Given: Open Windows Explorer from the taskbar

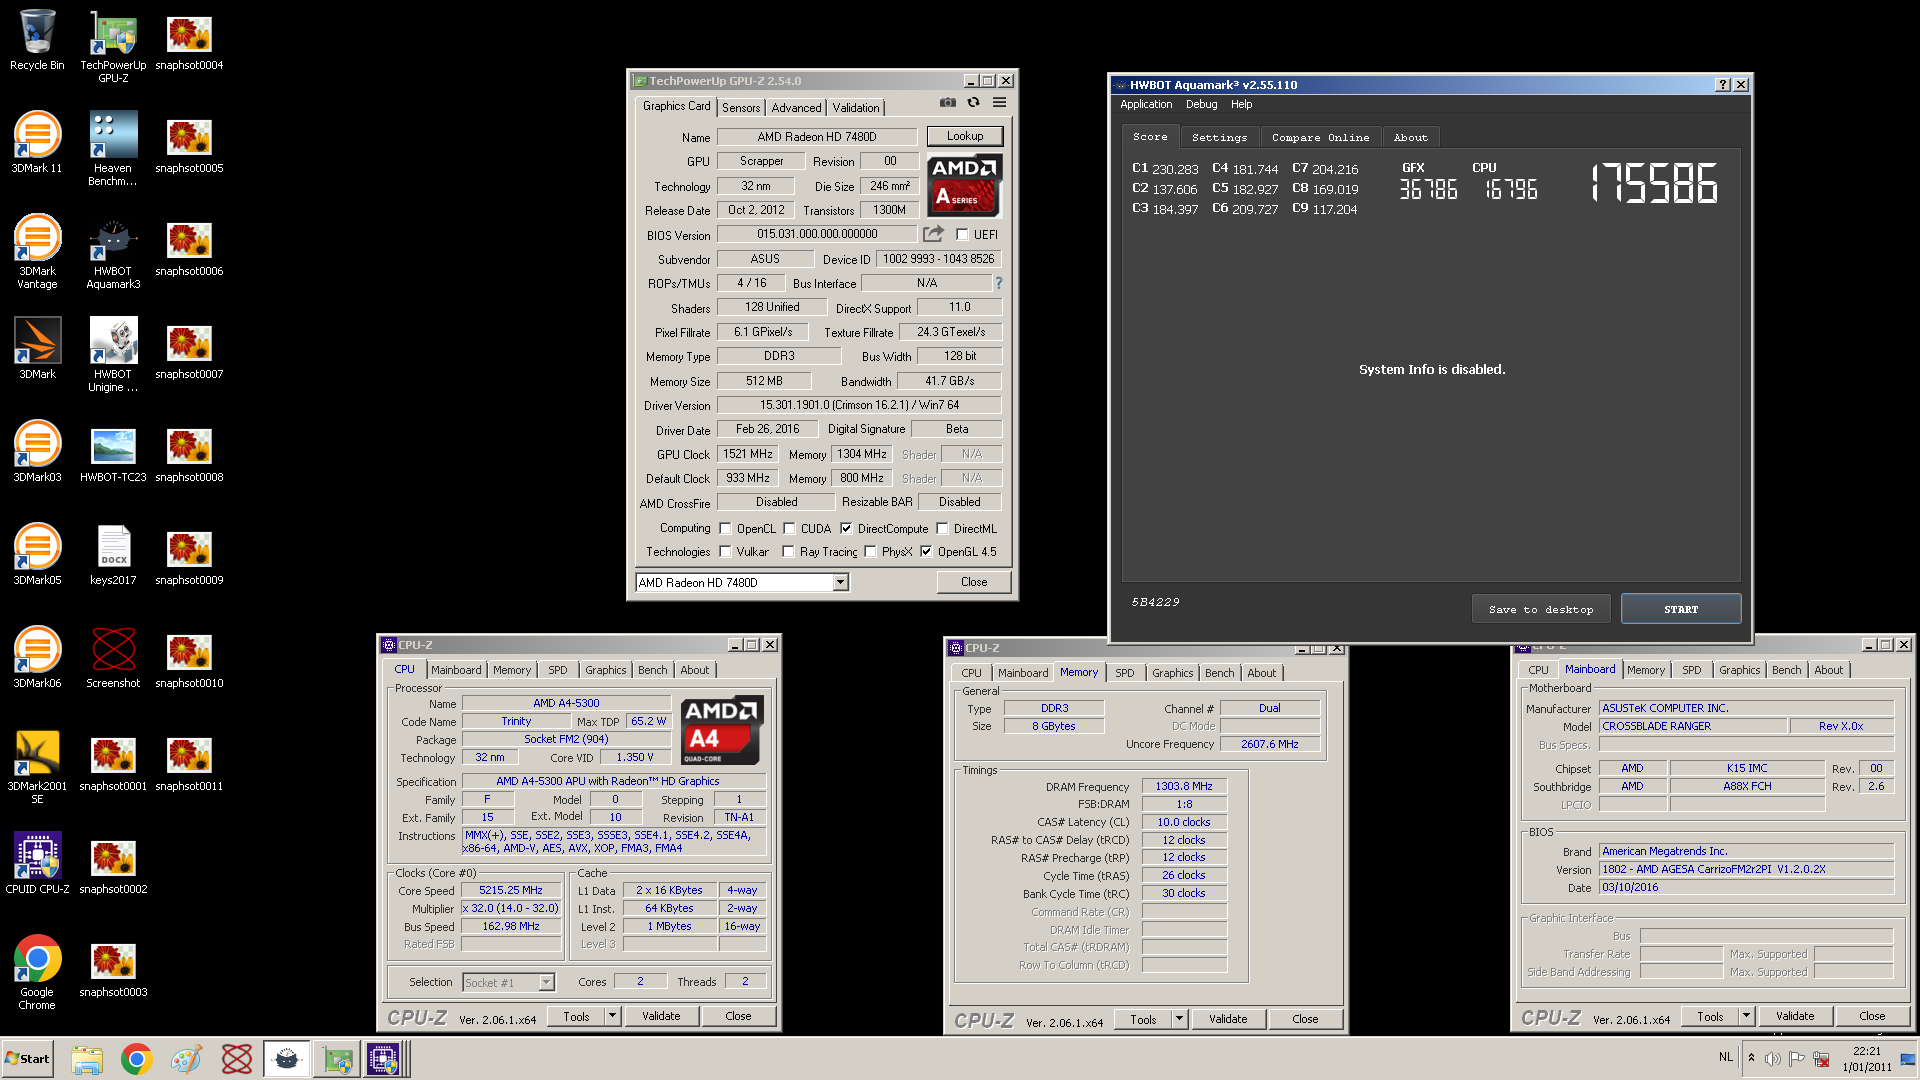Looking at the screenshot, I should [87, 1059].
